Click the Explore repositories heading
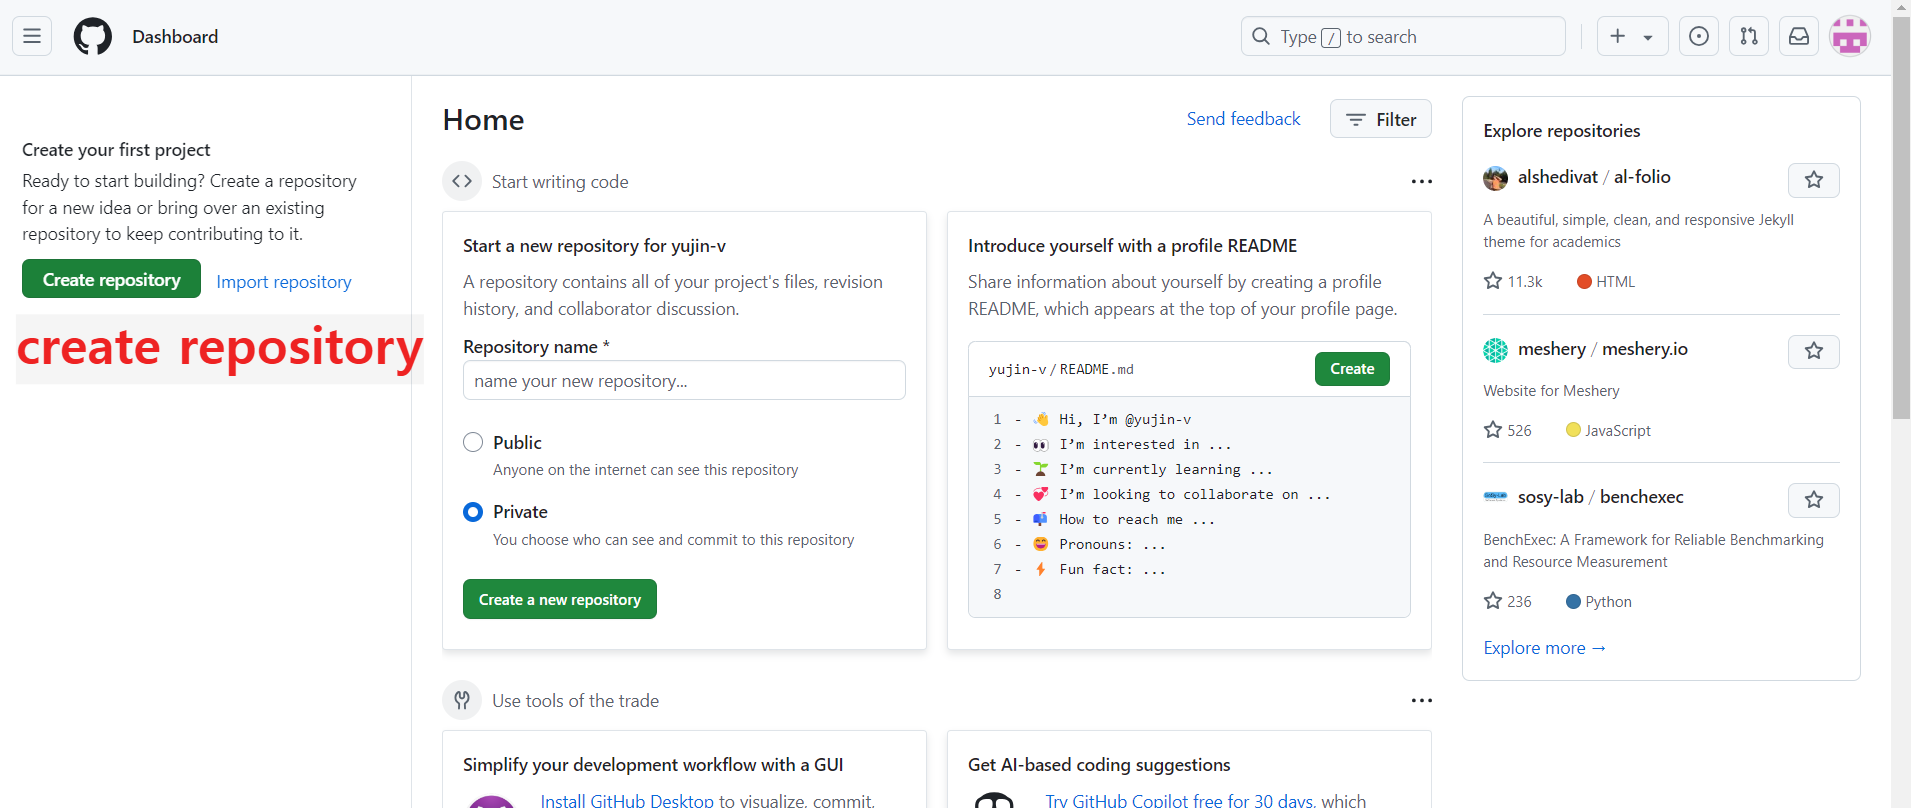Screen dimensions: 1911x808 click(x=1561, y=131)
